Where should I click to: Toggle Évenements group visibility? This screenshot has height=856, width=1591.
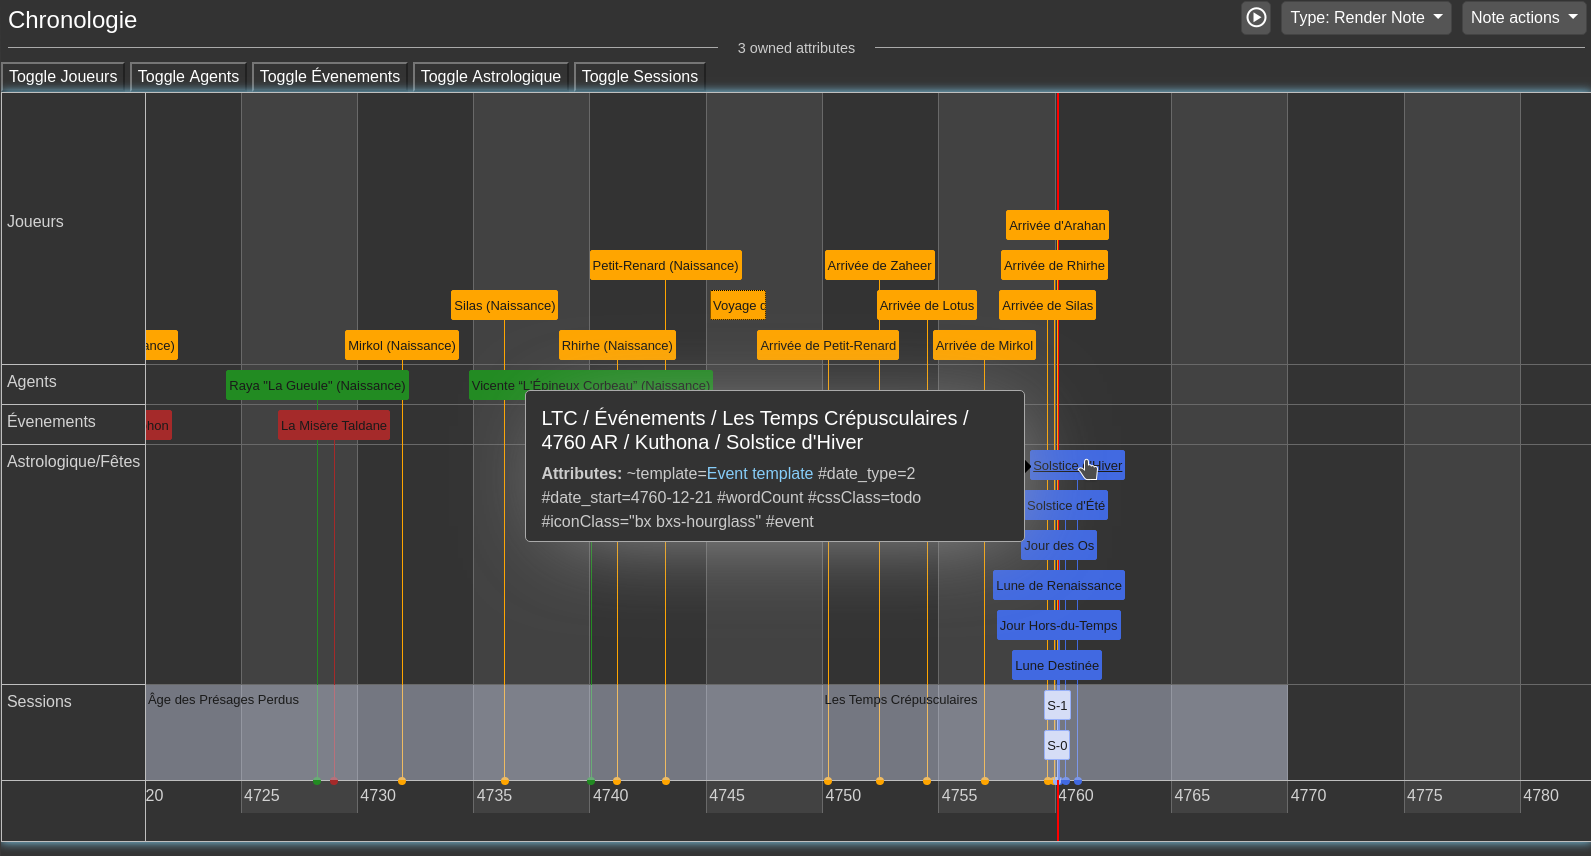point(329,77)
